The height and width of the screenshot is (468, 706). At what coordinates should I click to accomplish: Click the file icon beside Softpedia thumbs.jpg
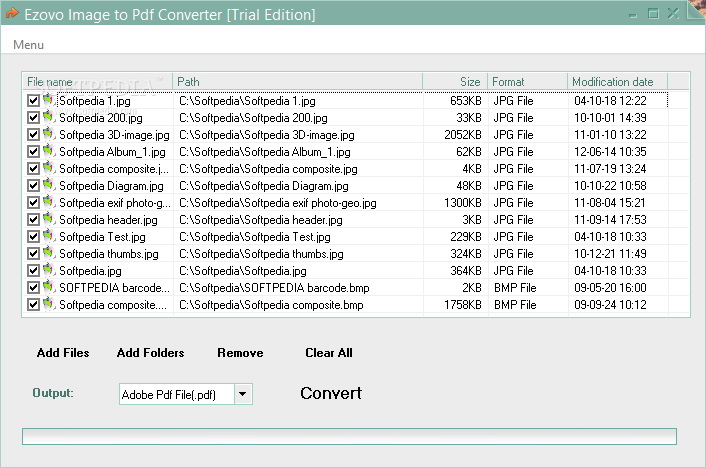pos(49,253)
